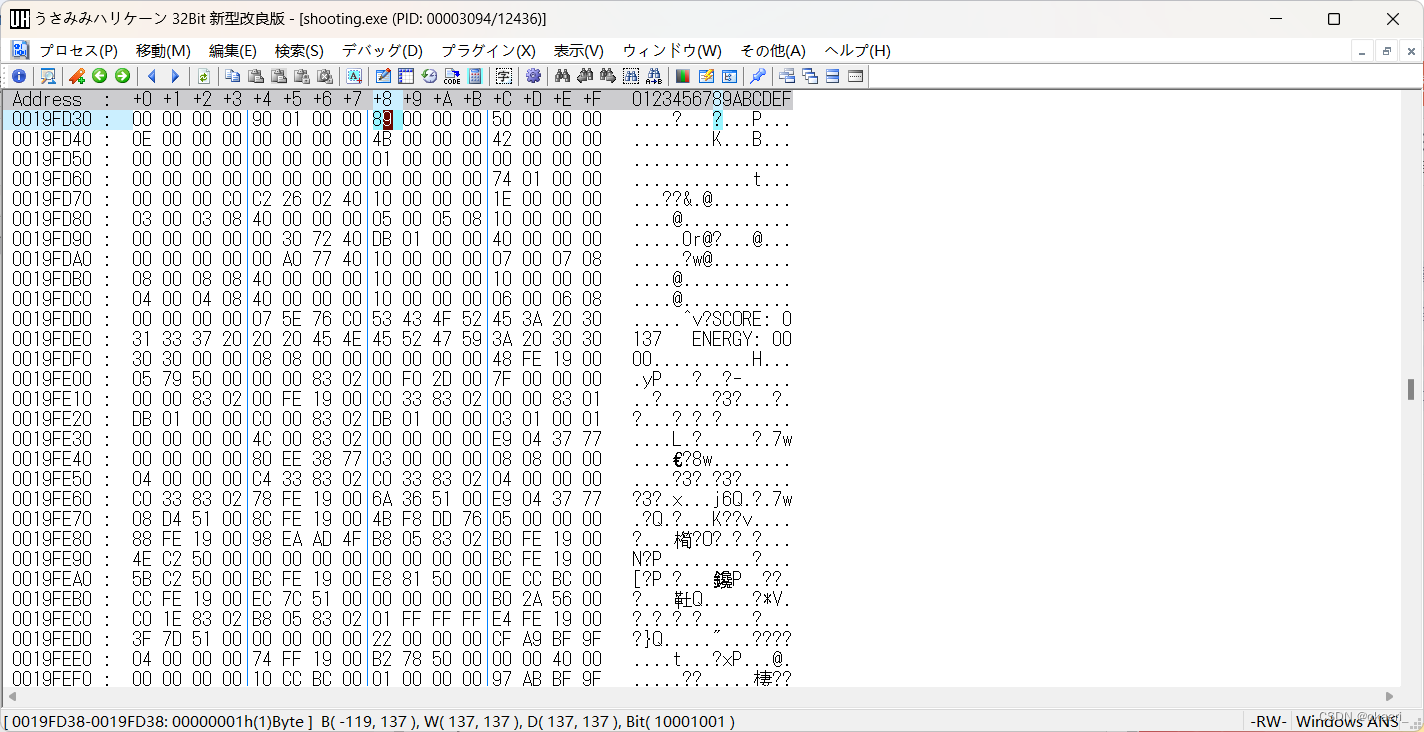The image size is (1424, 732).
Task: Click the horizontal scrollbar right arrow
Action: tap(1389, 696)
